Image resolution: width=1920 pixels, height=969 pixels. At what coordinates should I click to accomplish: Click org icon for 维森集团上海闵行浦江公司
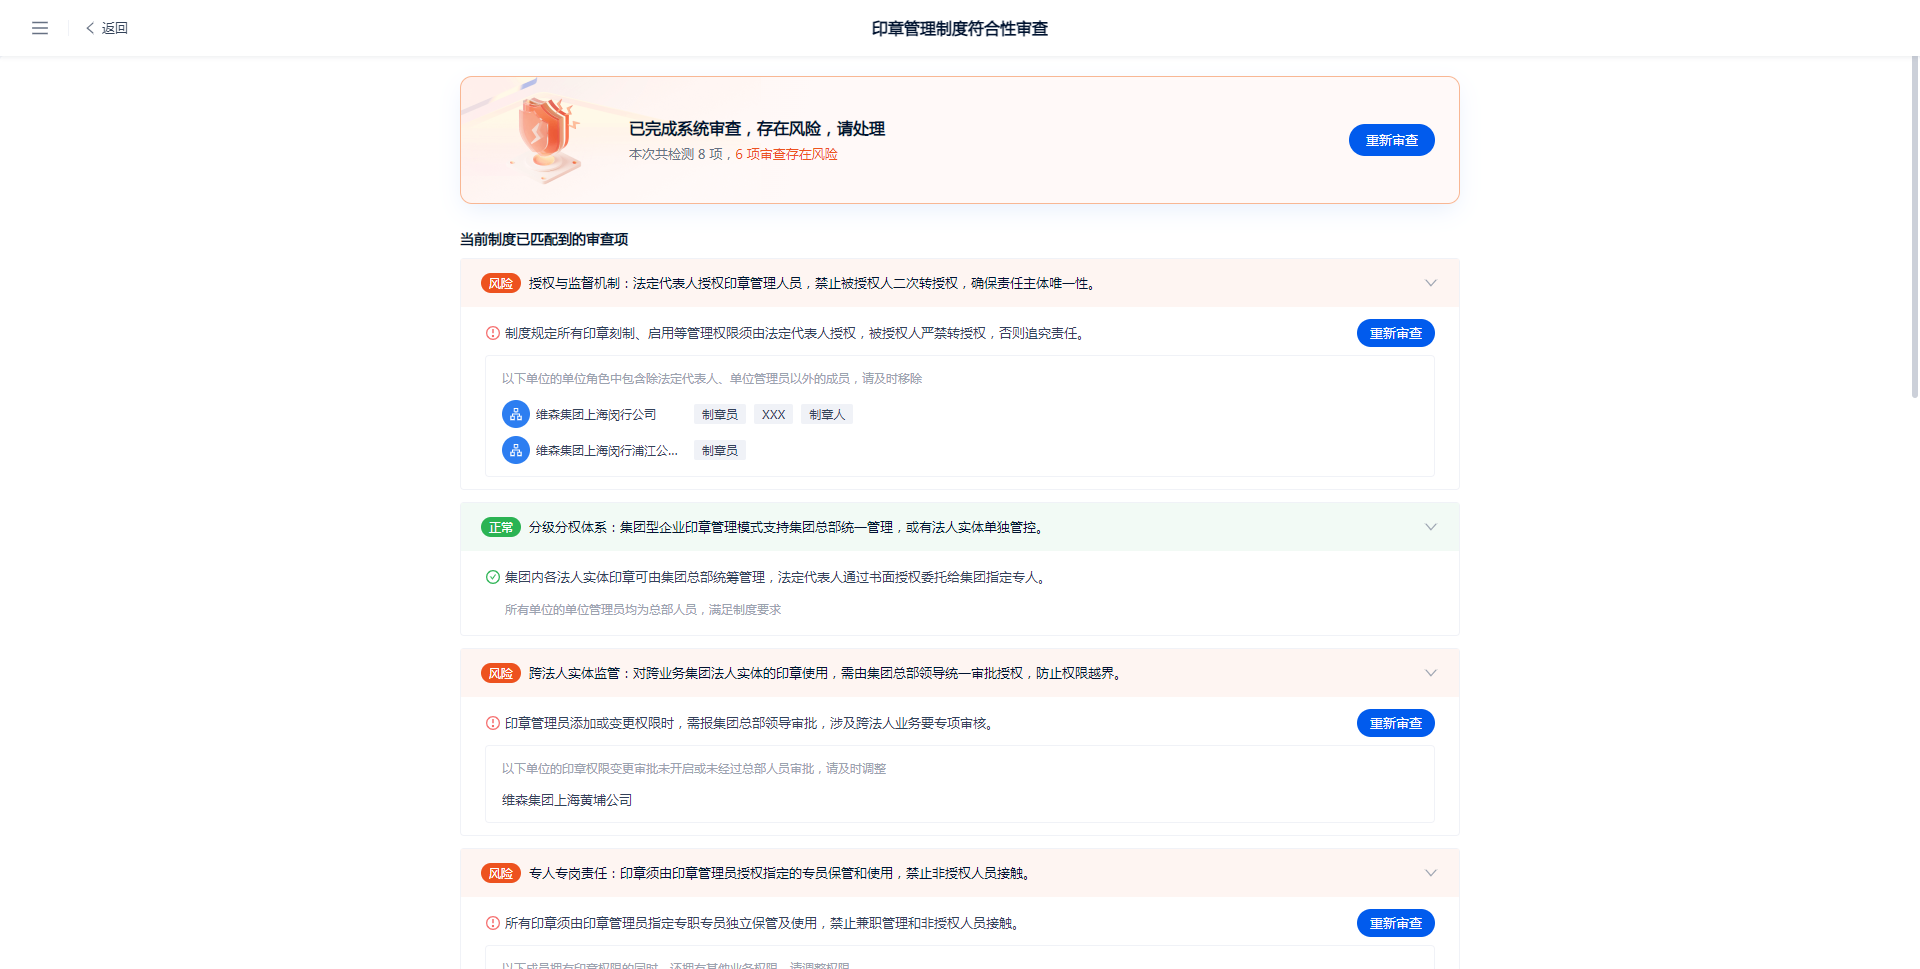[516, 450]
